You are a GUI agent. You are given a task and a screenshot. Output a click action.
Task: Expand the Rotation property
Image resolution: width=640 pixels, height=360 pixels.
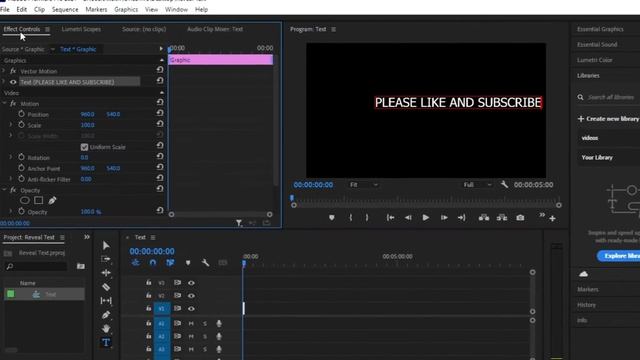pyautogui.click(x=11, y=157)
